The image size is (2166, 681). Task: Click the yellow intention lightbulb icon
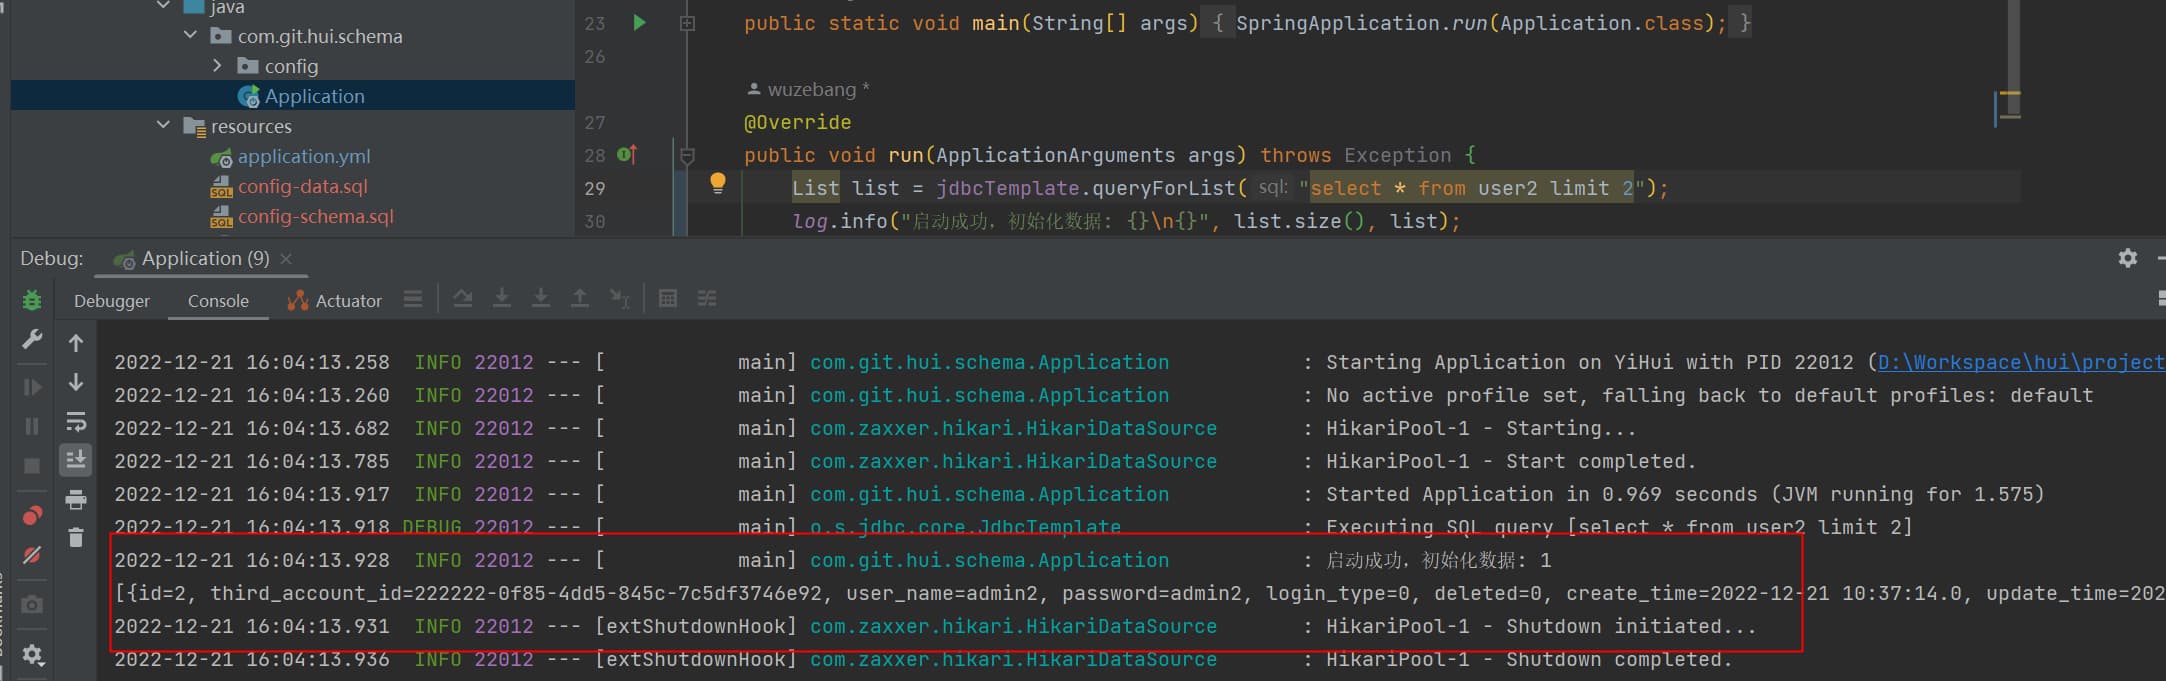tap(717, 183)
